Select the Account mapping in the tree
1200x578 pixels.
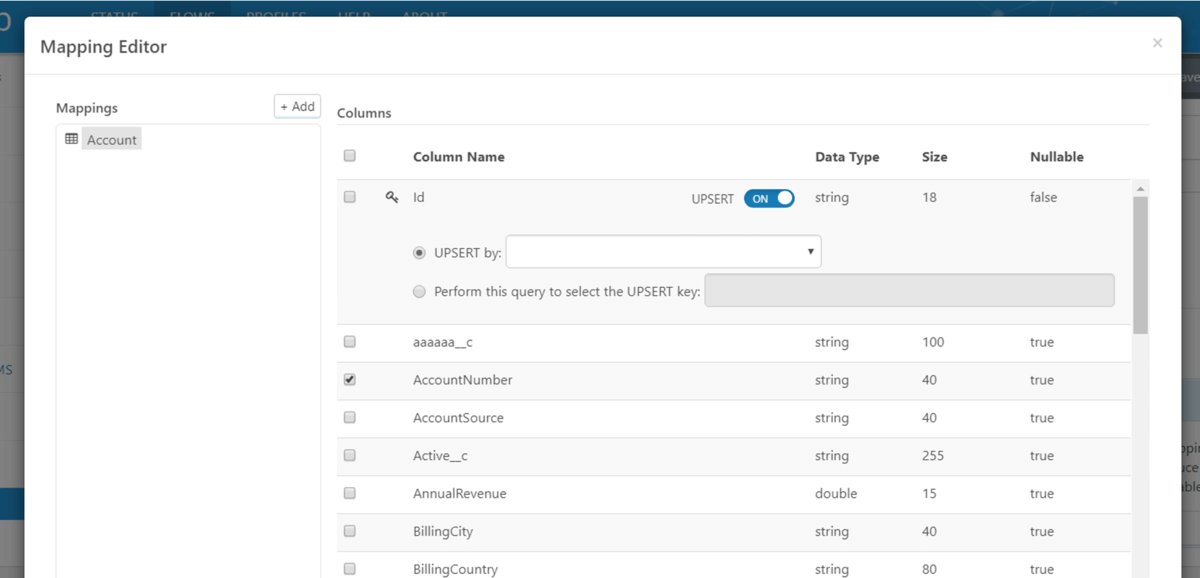click(x=111, y=140)
